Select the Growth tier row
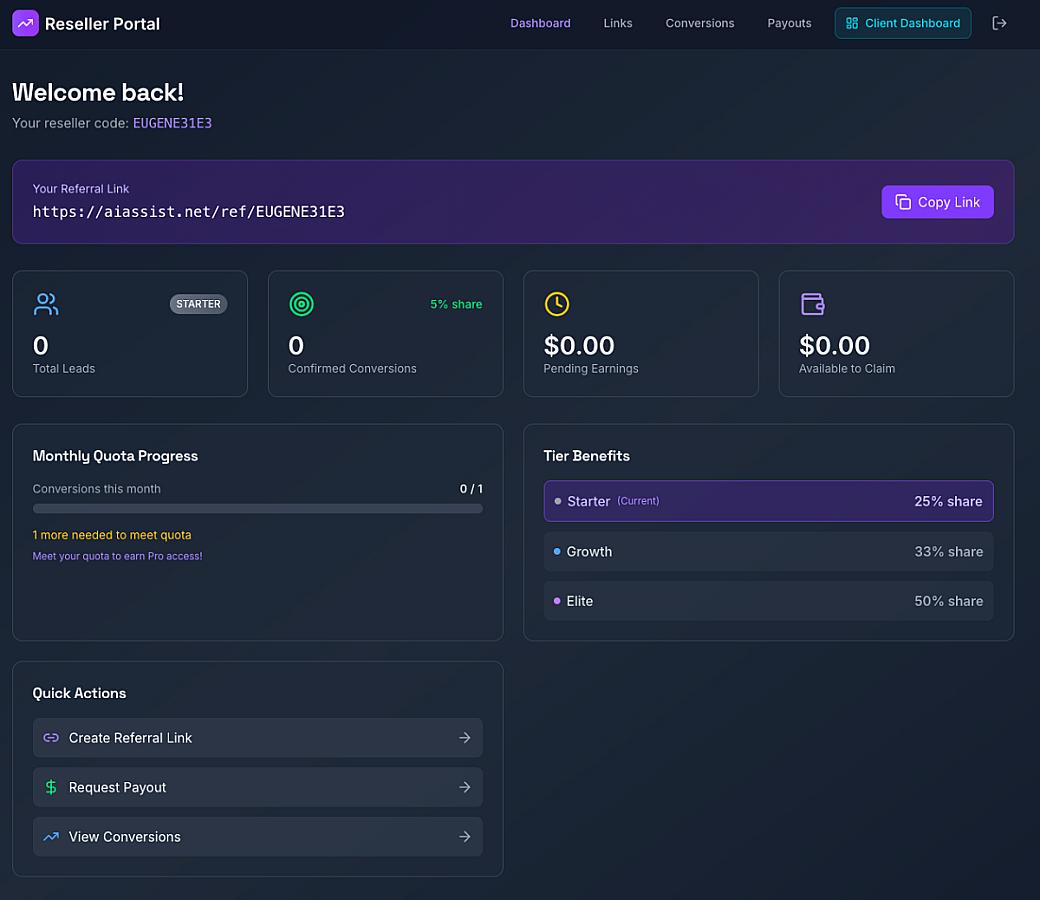Viewport: 1040px width, 900px height. (x=768, y=551)
